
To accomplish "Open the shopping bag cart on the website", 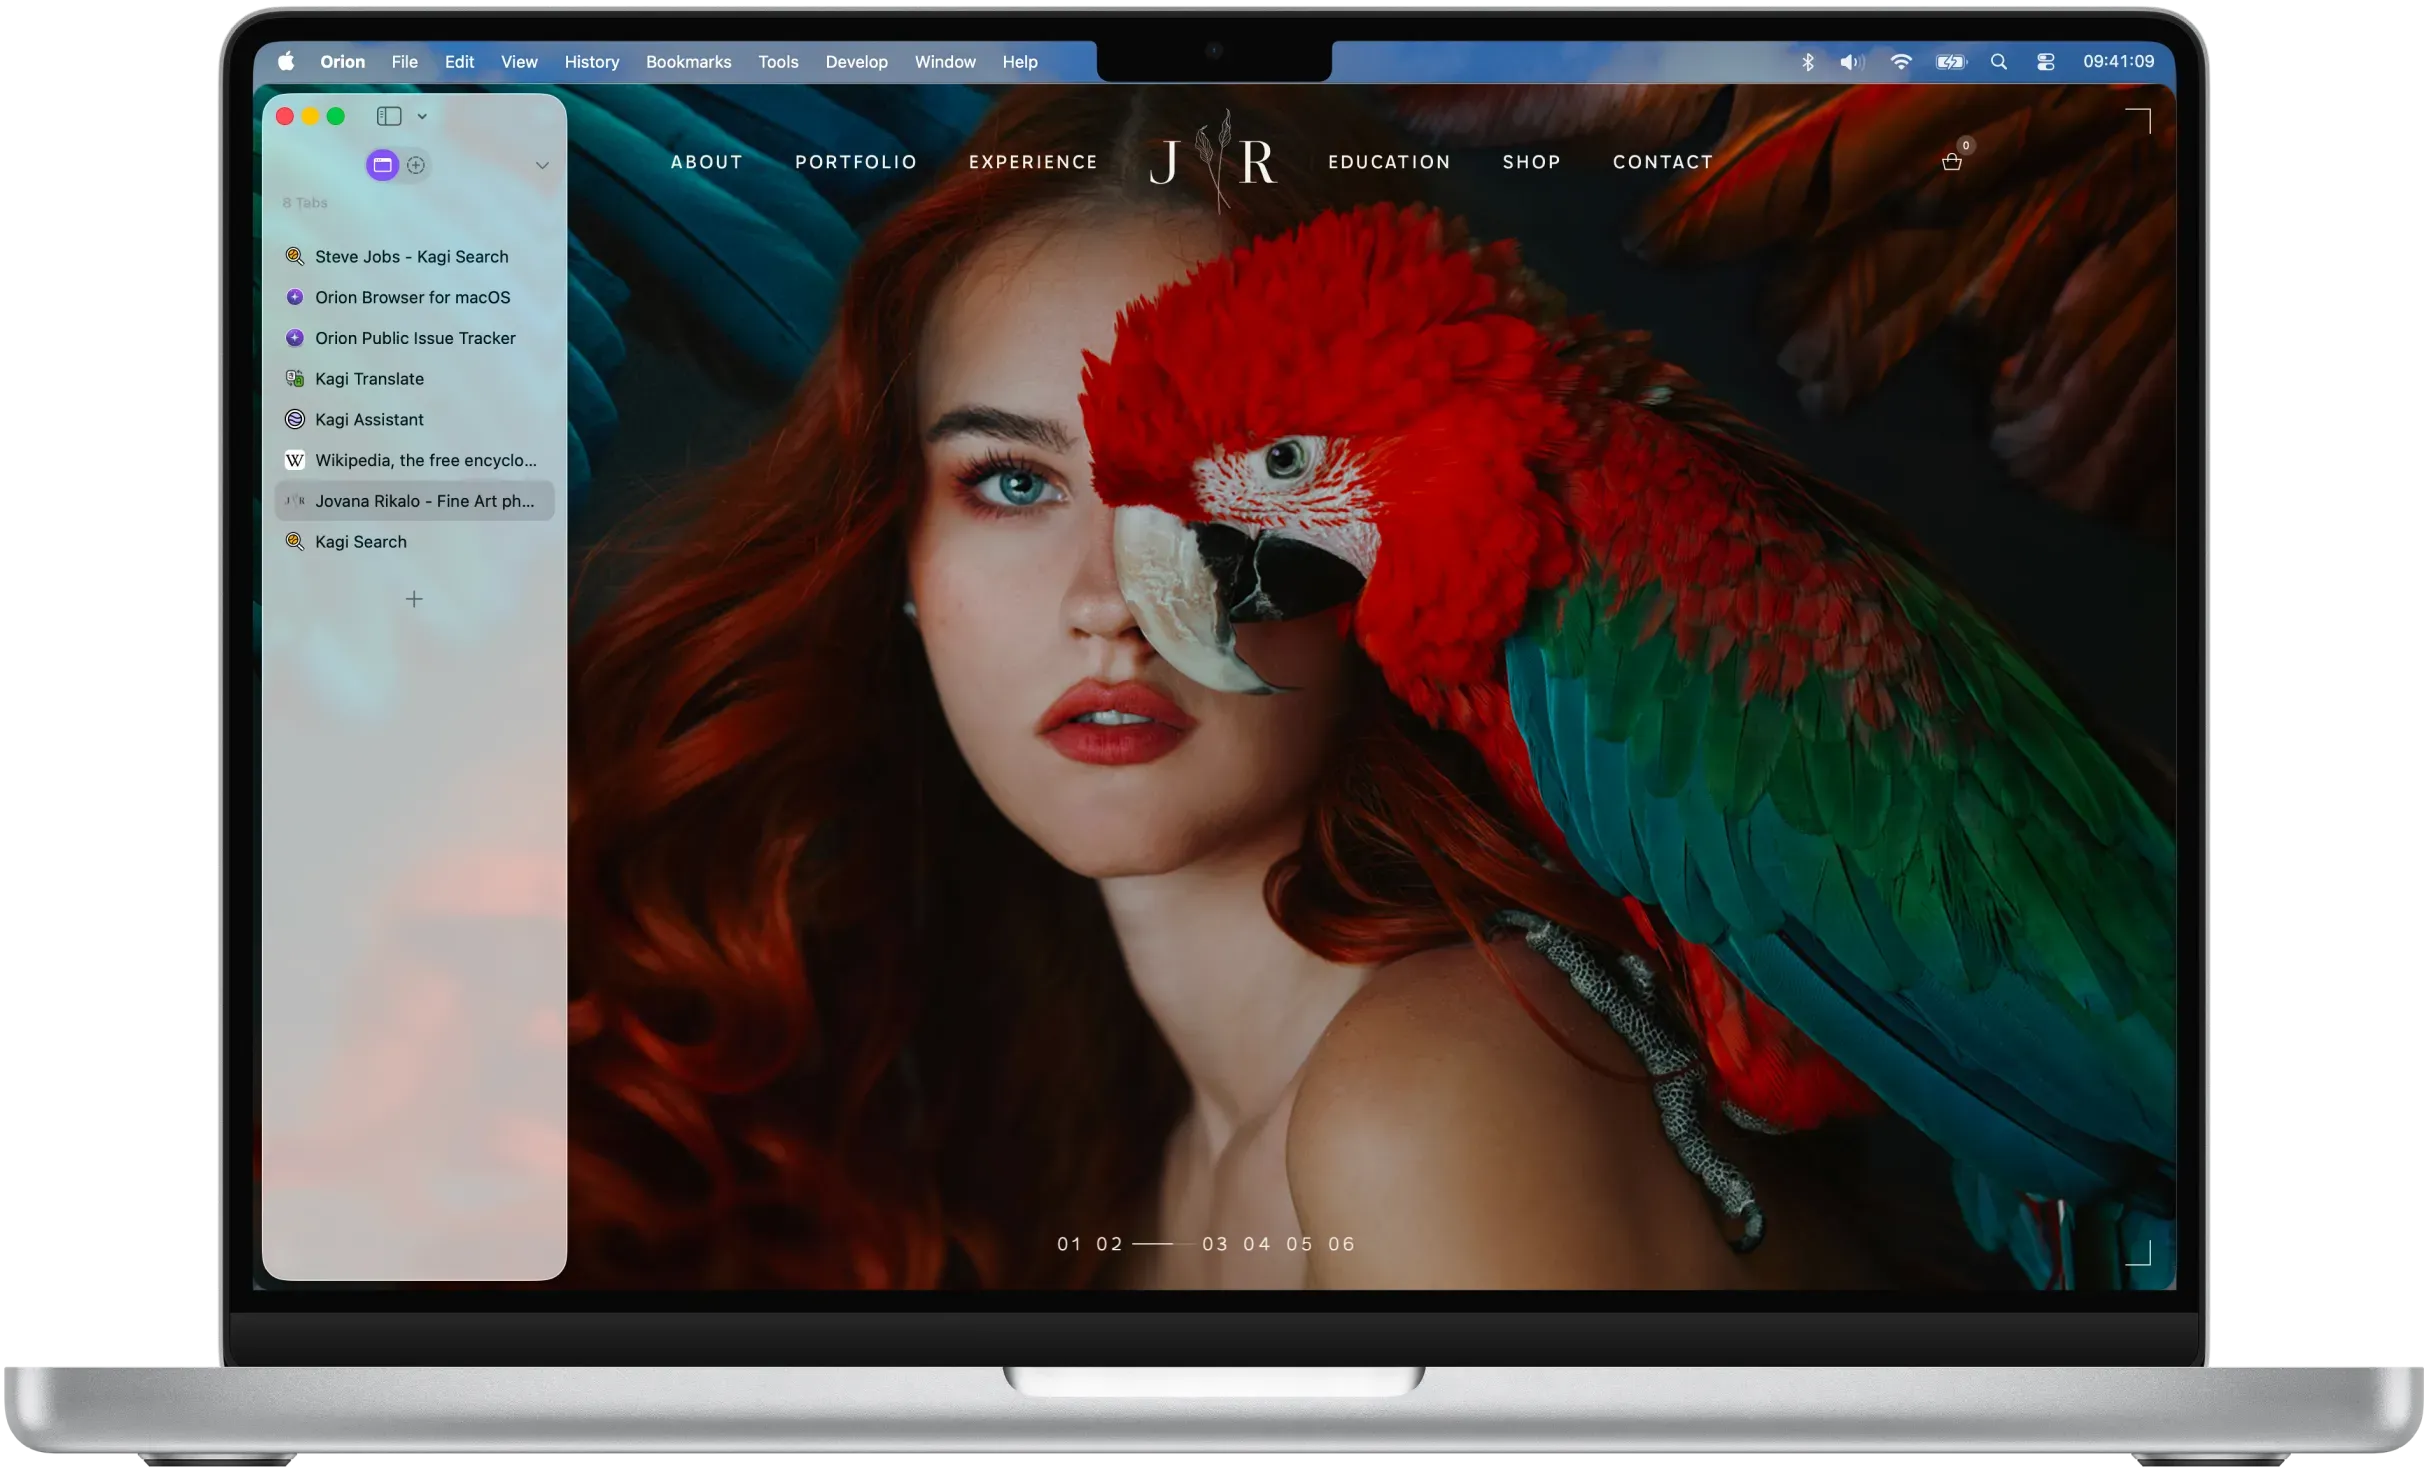I will (1951, 162).
